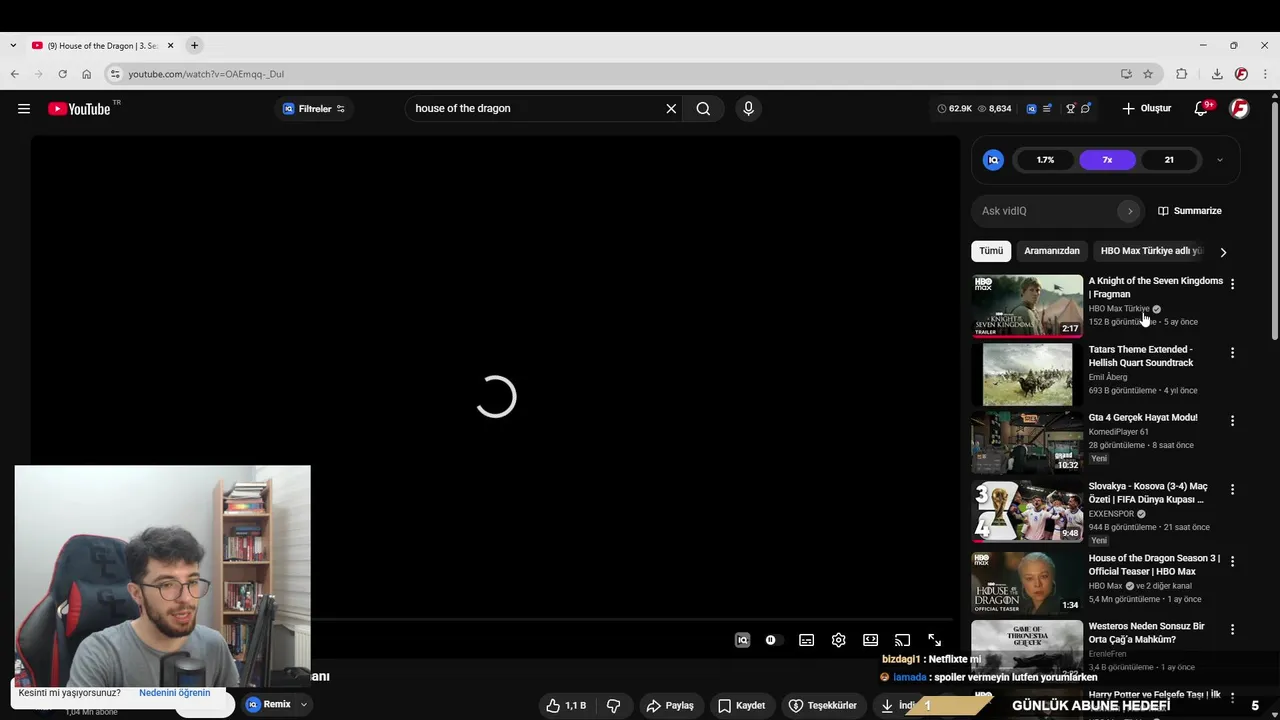Click the vidIQ views stat 8,634
Screen dimensions: 1280x720
[x=994, y=109]
